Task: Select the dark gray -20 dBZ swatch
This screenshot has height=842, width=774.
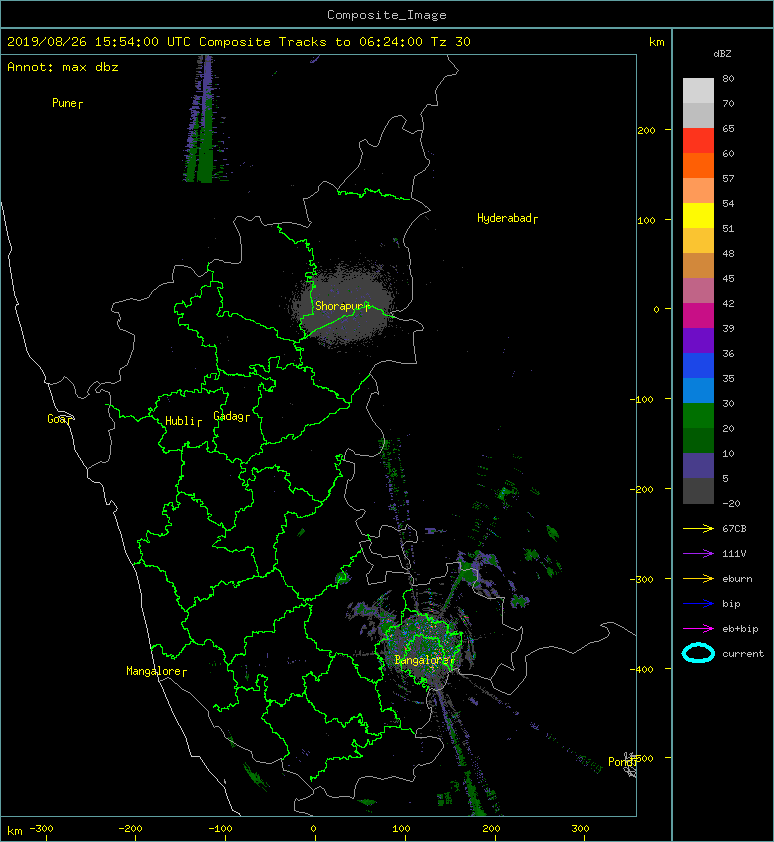Action: [x=698, y=491]
